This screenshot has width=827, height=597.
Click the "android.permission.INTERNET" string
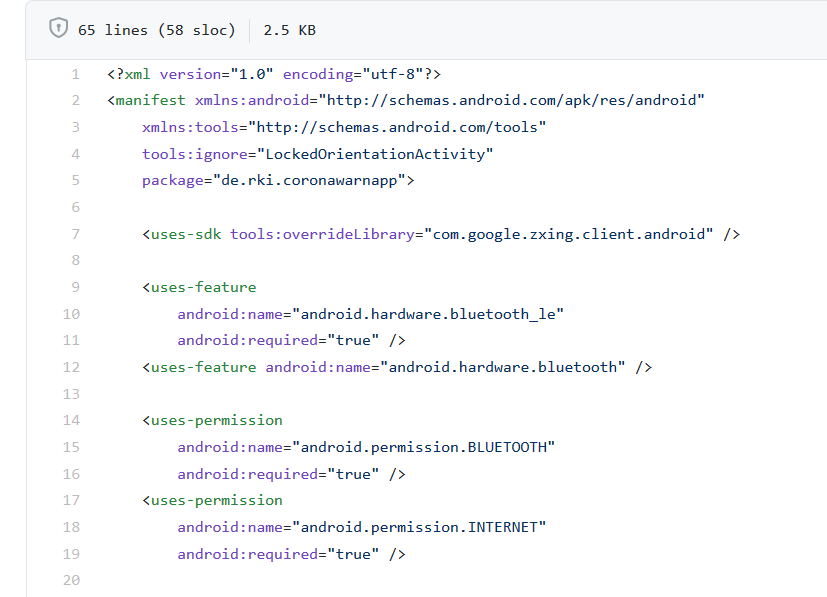(419, 527)
